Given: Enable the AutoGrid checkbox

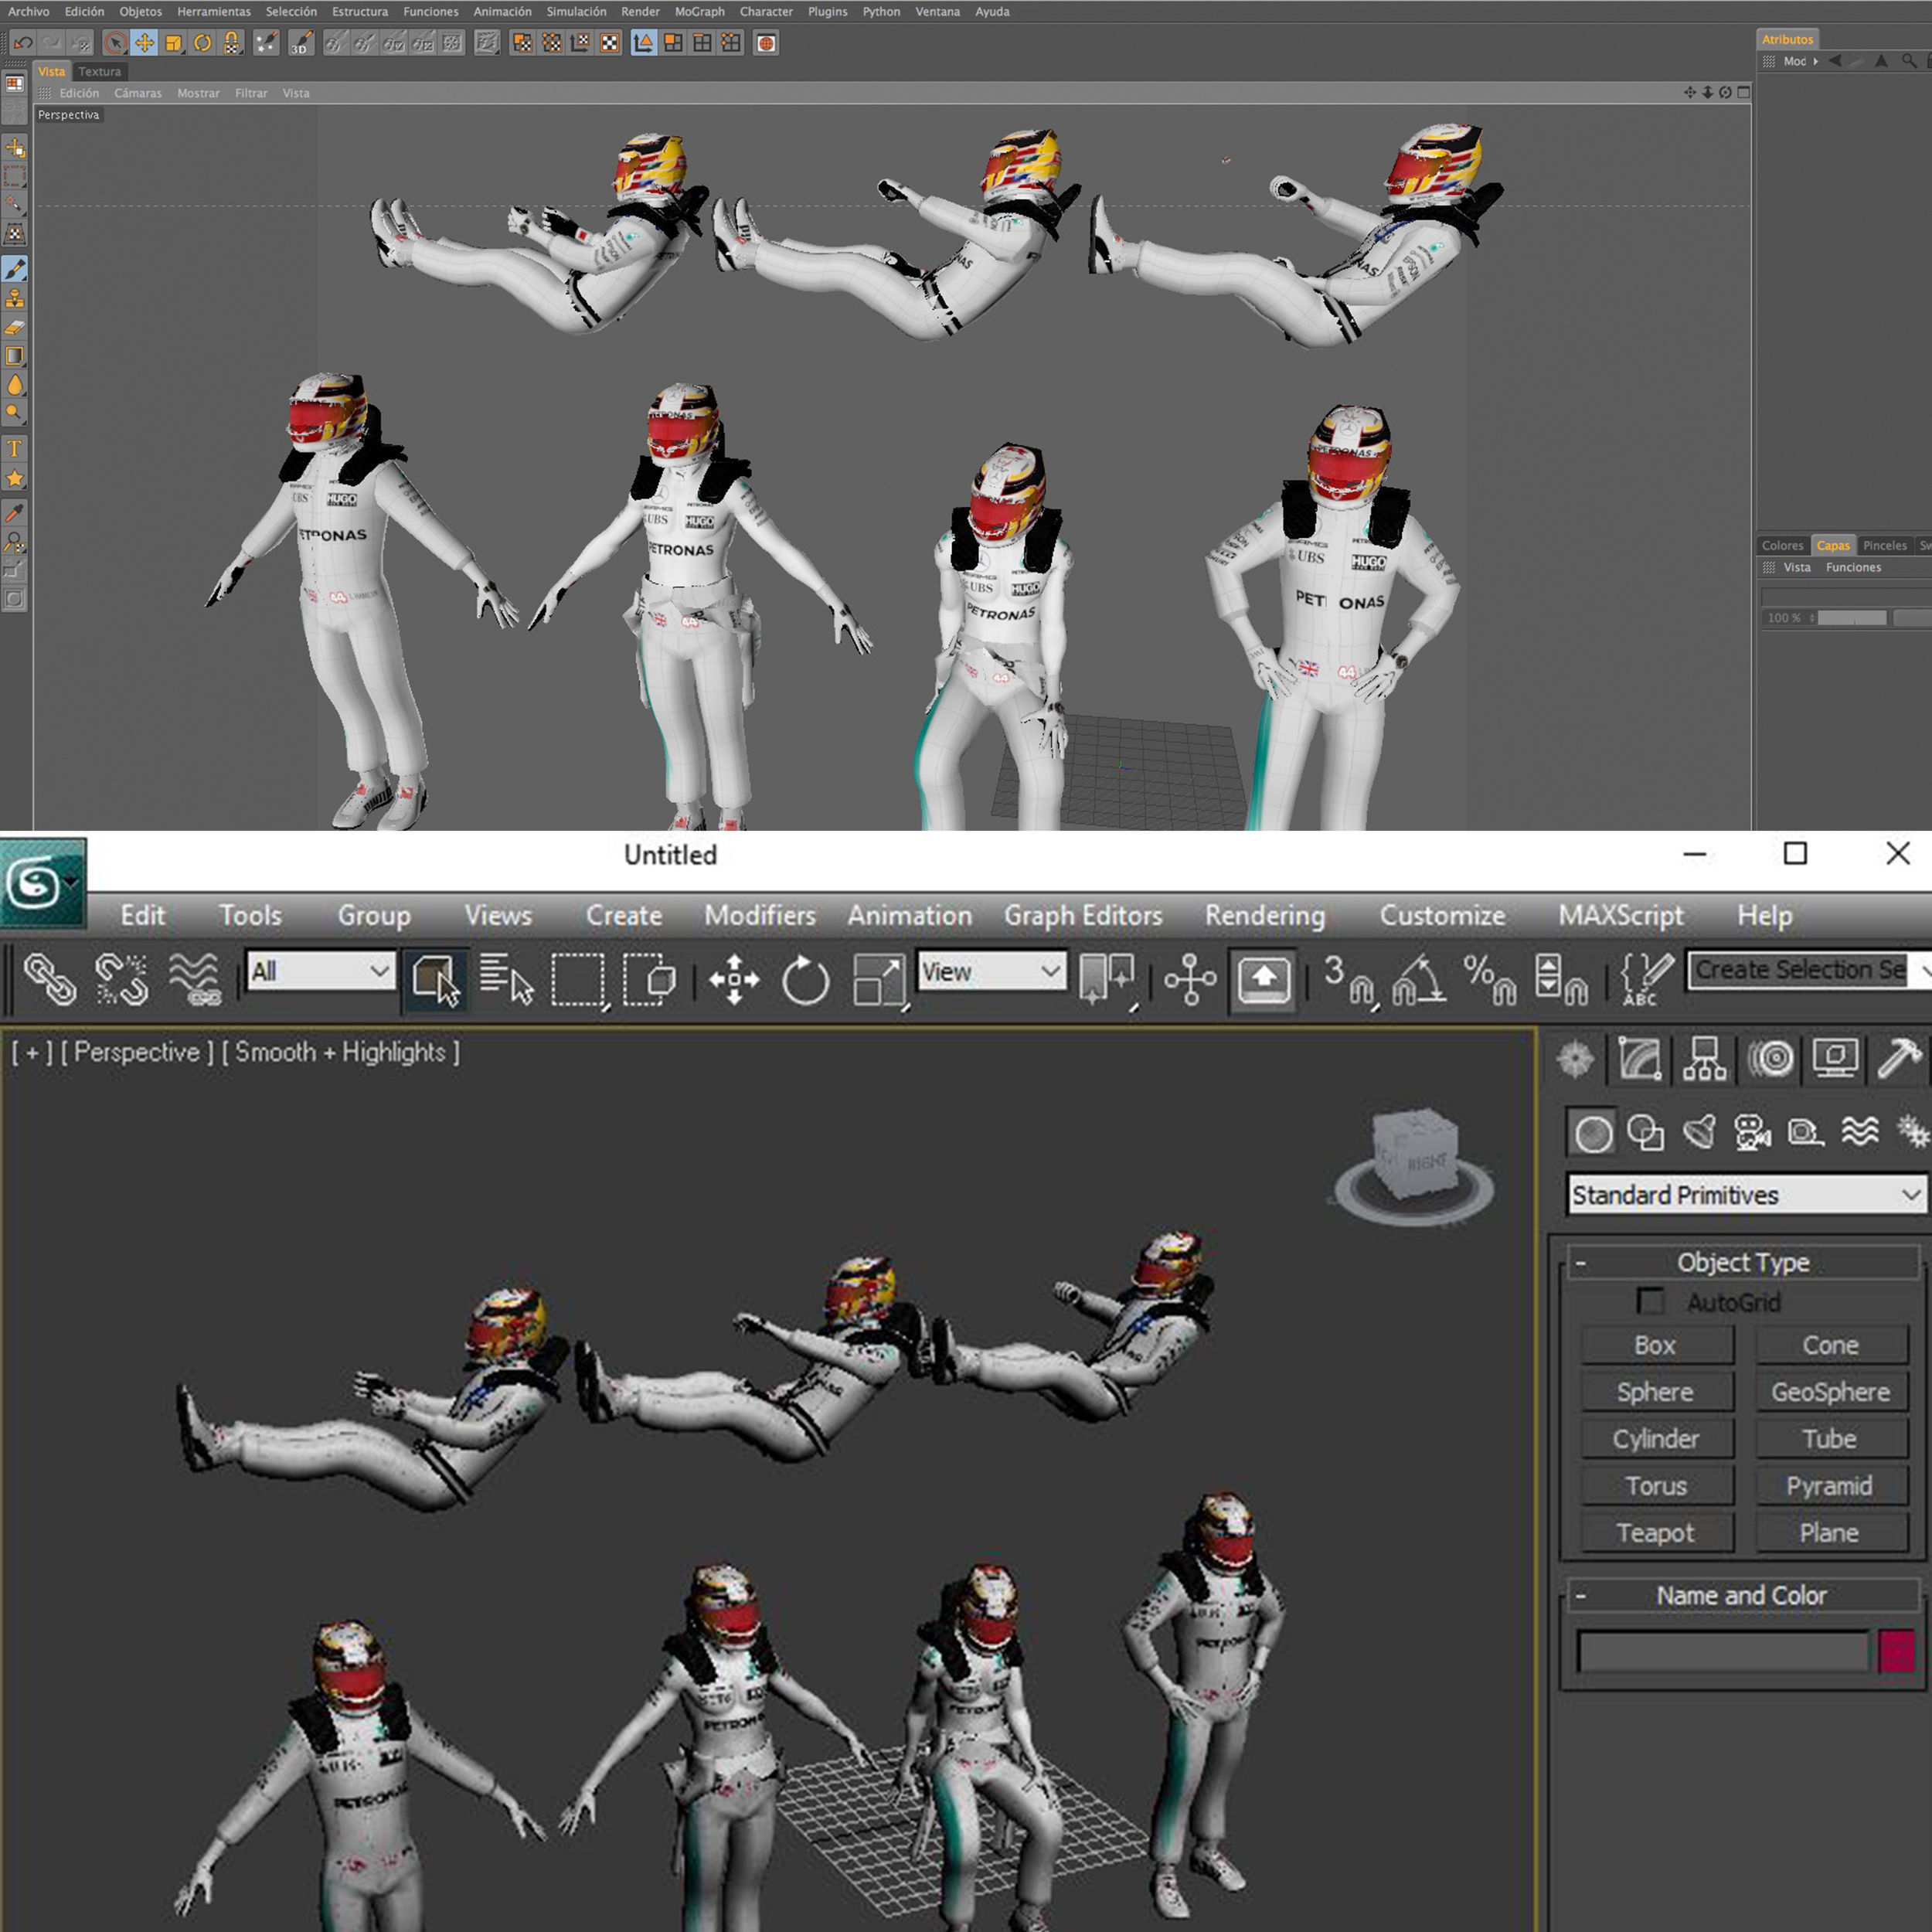Looking at the screenshot, I should [x=1650, y=1301].
